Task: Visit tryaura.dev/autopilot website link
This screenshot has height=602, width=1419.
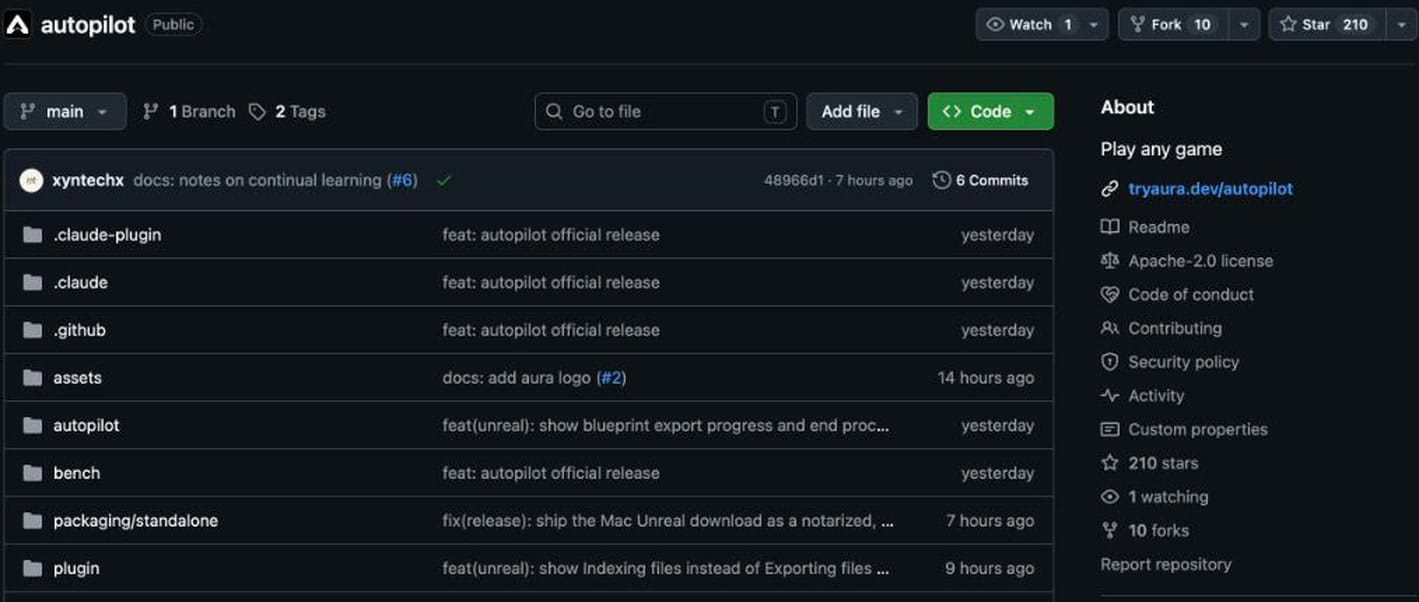Action: (1210, 188)
